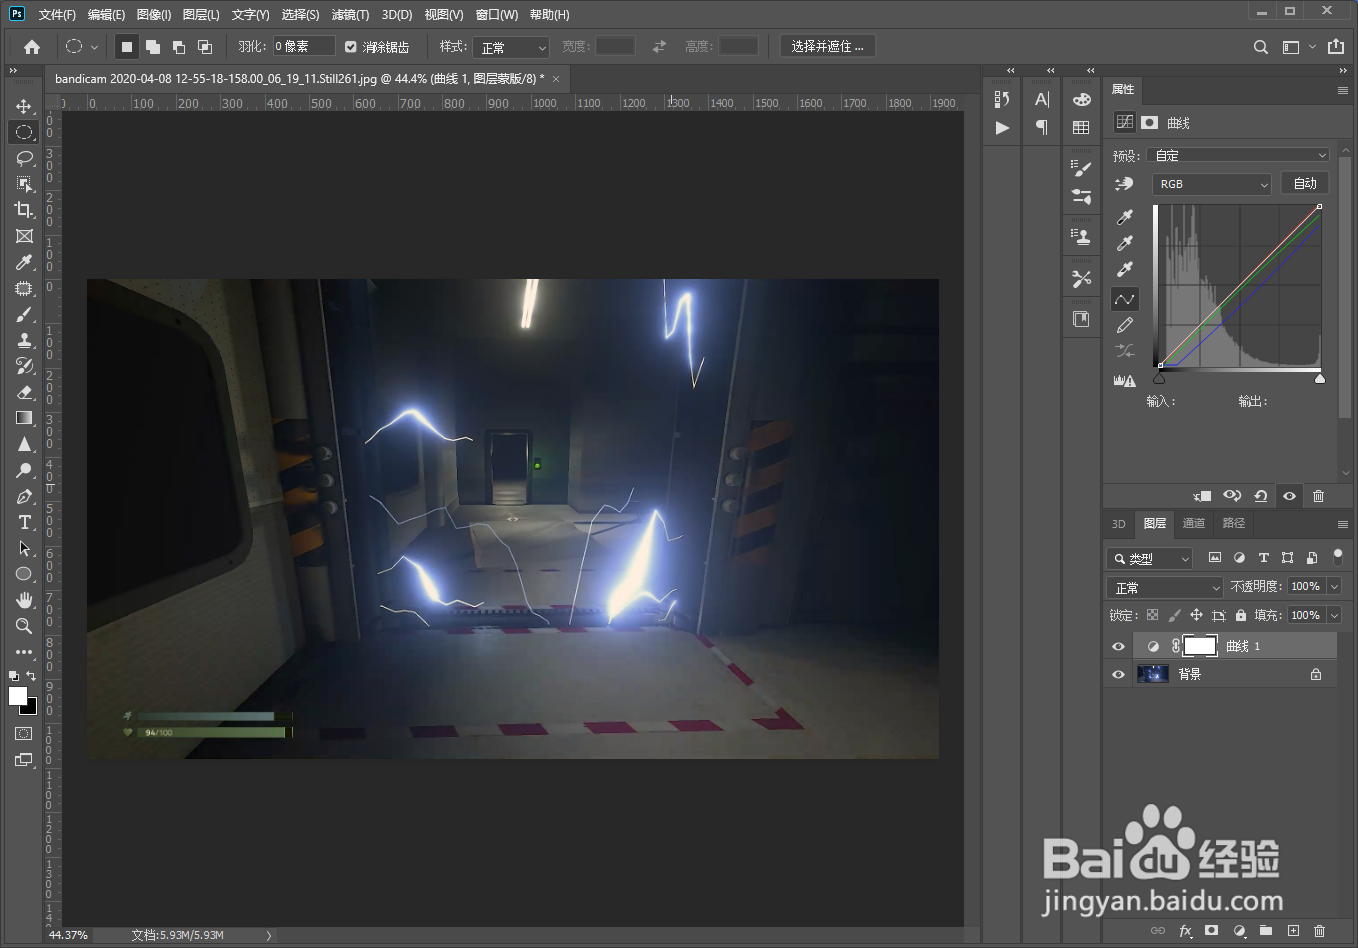Open the layer blend mode dropdown

click(x=1165, y=587)
